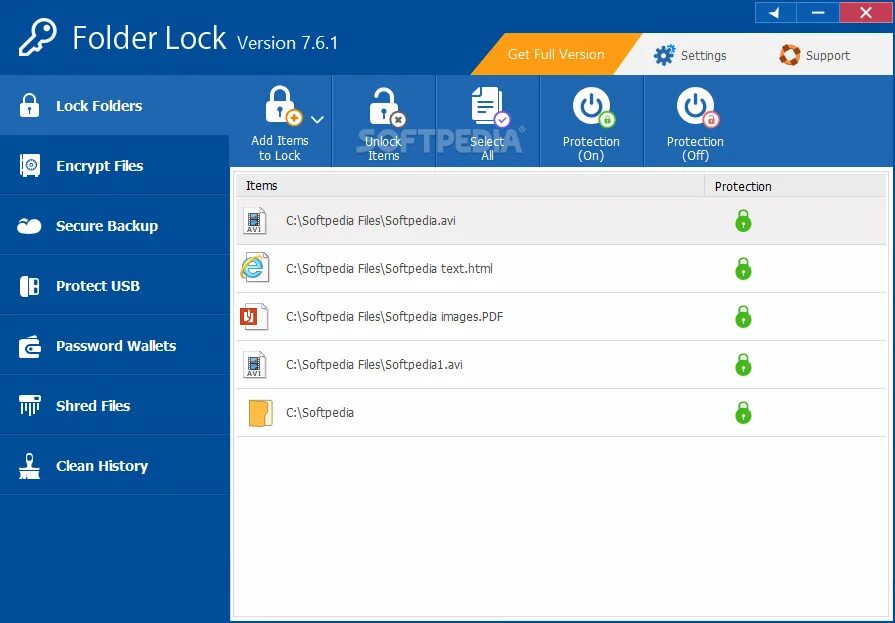Click the broom icon beside Clean History
Screen dimensions: 895x623
29,466
